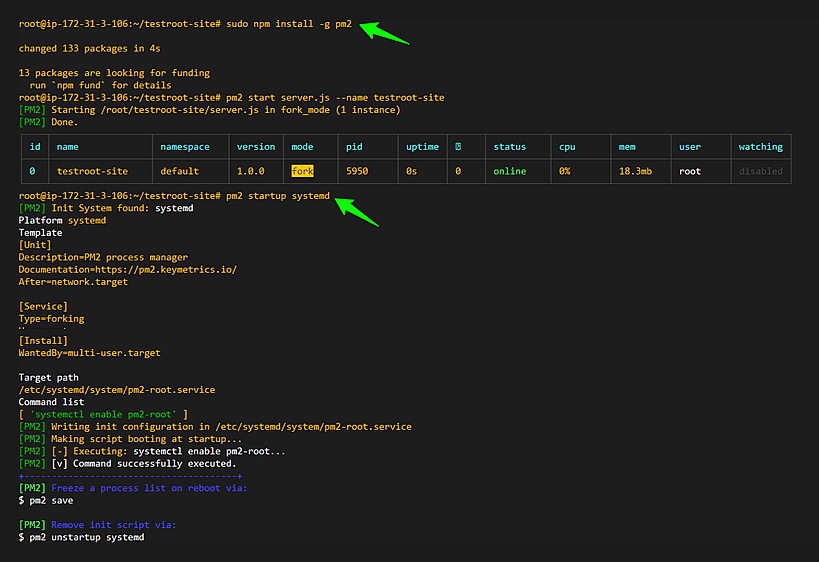This screenshot has width=819, height=562.
Task: Click the version cell 1.0.0
Action: [x=256, y=171]
